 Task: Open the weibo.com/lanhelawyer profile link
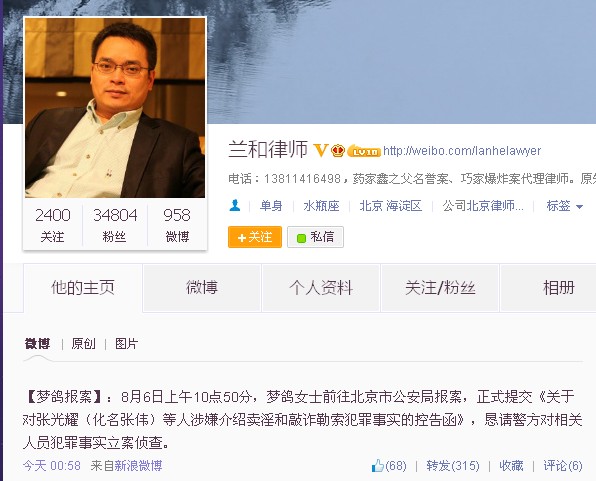click(462, 151)
